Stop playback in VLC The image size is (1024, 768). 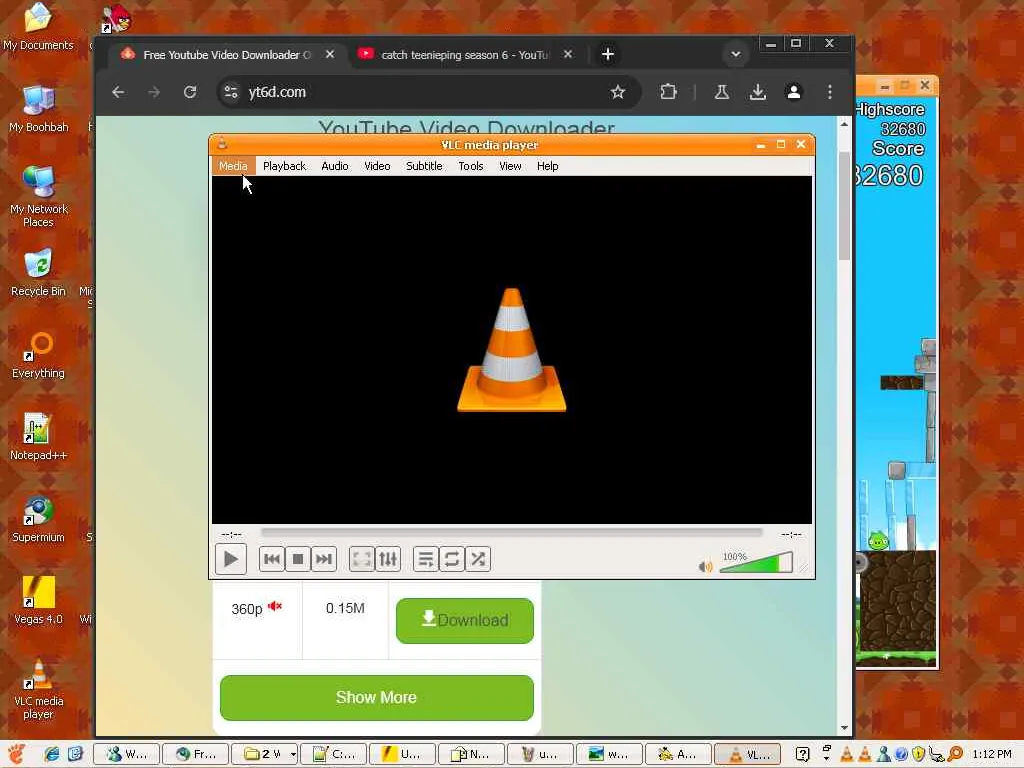click(298, 559)
